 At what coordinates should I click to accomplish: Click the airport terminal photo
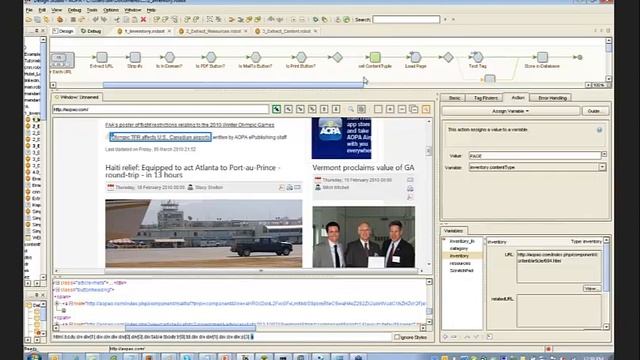(x=204, y=233)
